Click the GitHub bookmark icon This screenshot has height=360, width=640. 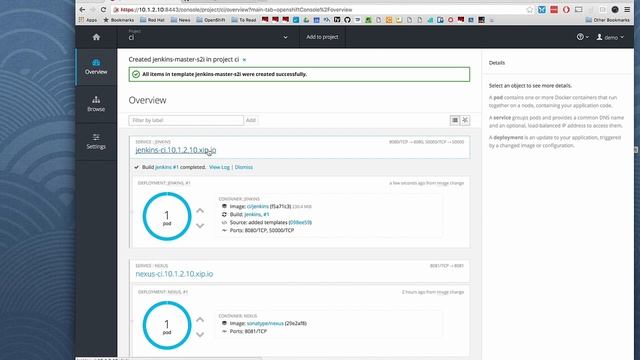tap(347, 20)
